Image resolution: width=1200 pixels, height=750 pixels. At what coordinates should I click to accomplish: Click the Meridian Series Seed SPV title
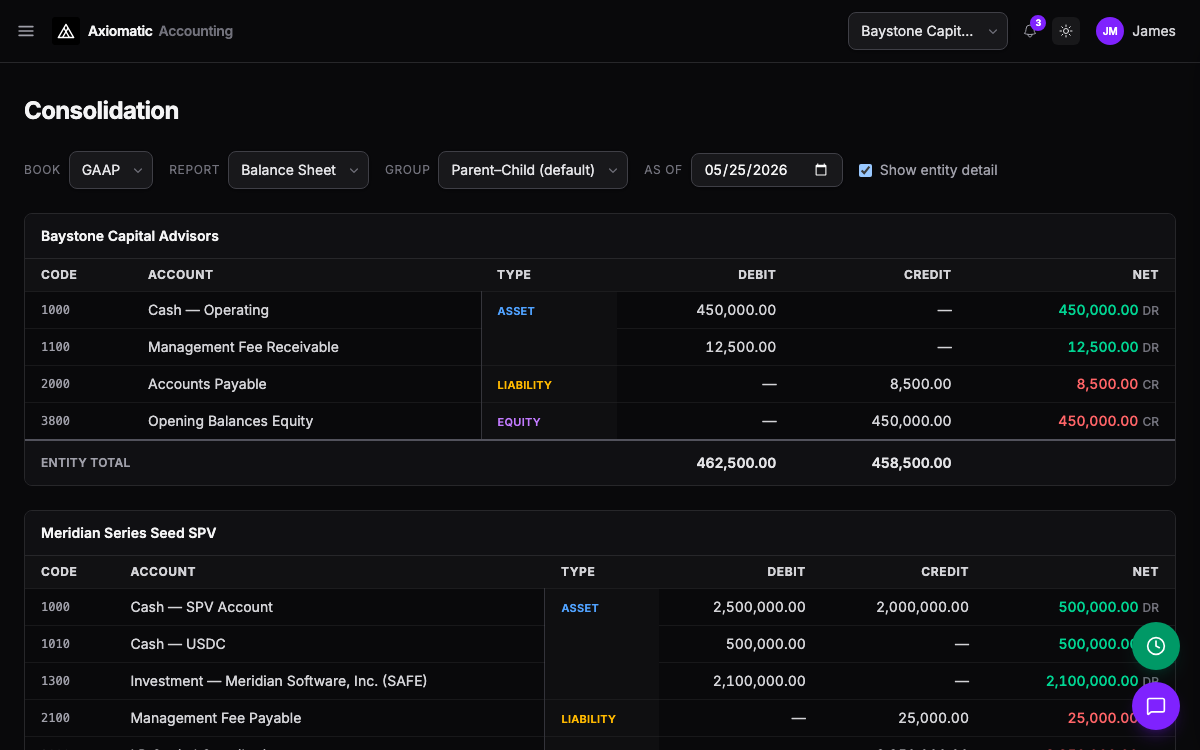128,533
